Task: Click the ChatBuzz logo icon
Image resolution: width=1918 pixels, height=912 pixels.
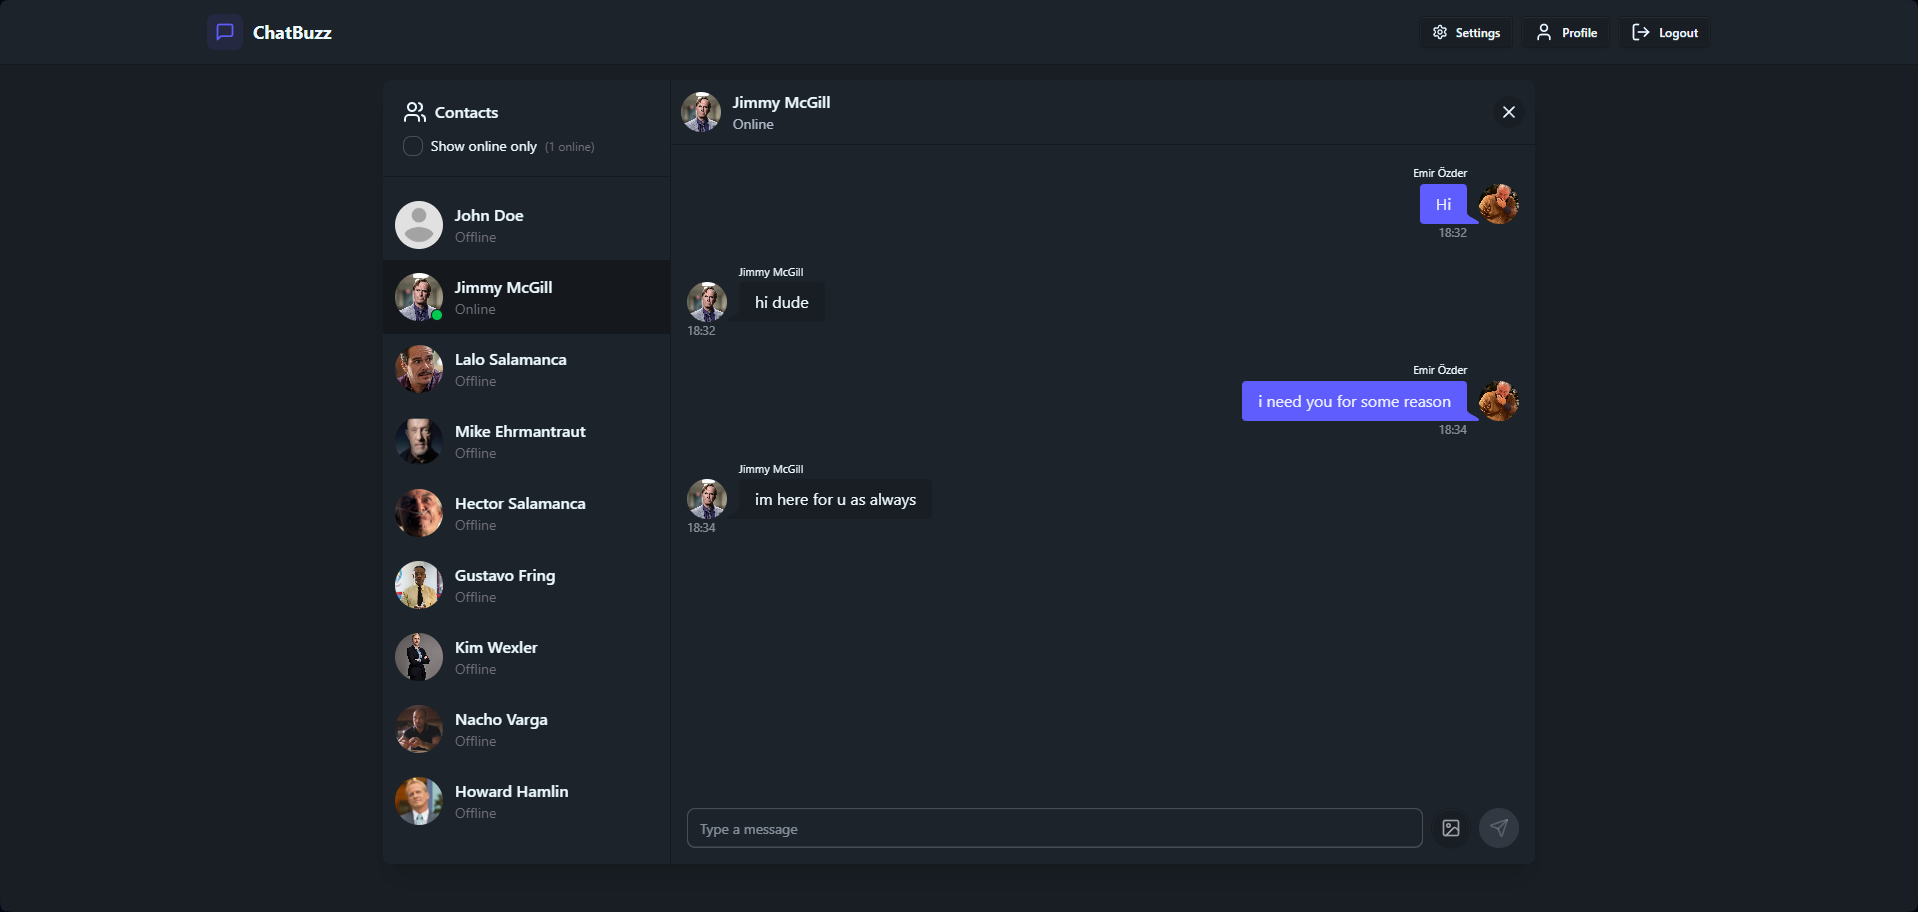Action: (x=225, y=32)
